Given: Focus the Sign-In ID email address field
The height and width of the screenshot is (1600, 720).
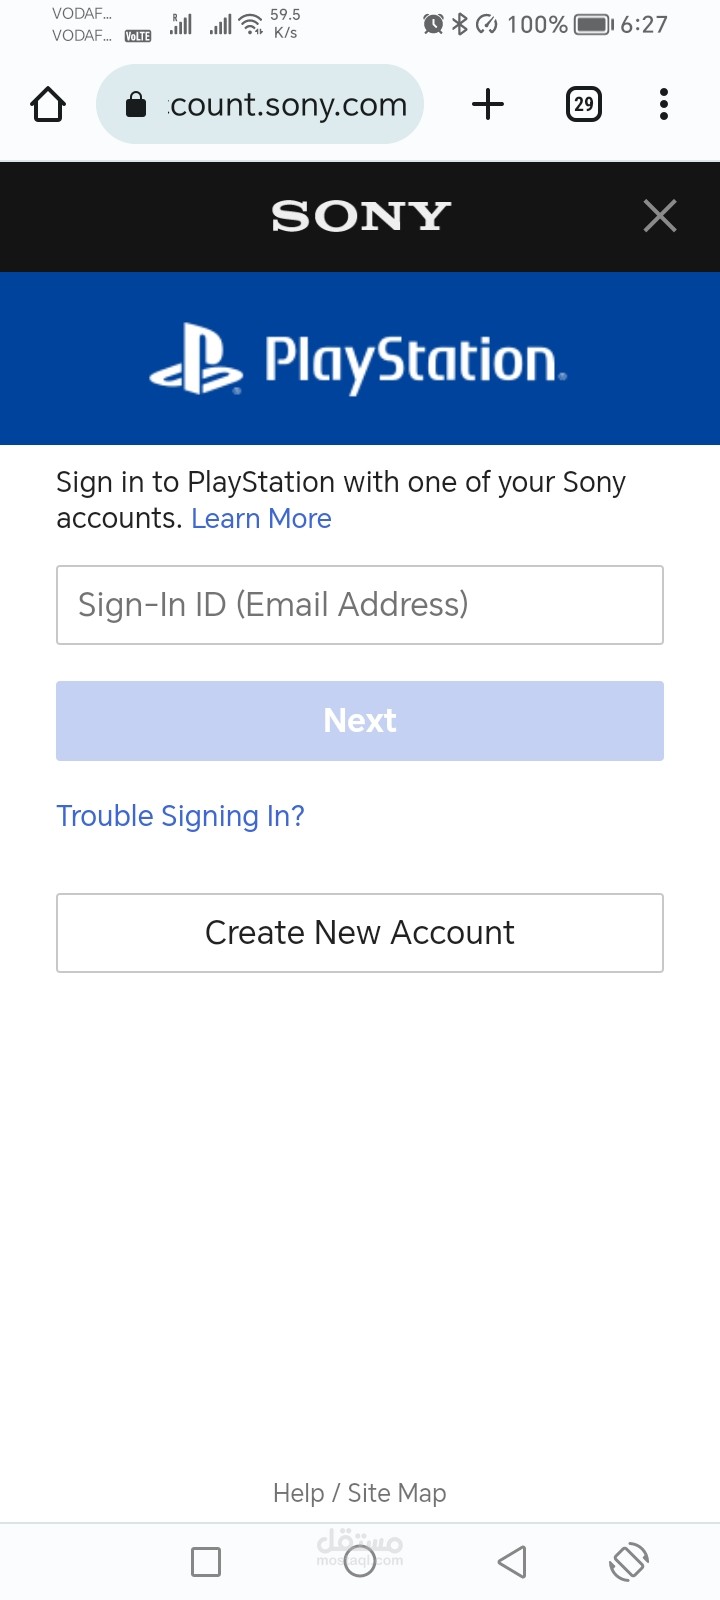Looking at the screenshot, I should point(360,605).
